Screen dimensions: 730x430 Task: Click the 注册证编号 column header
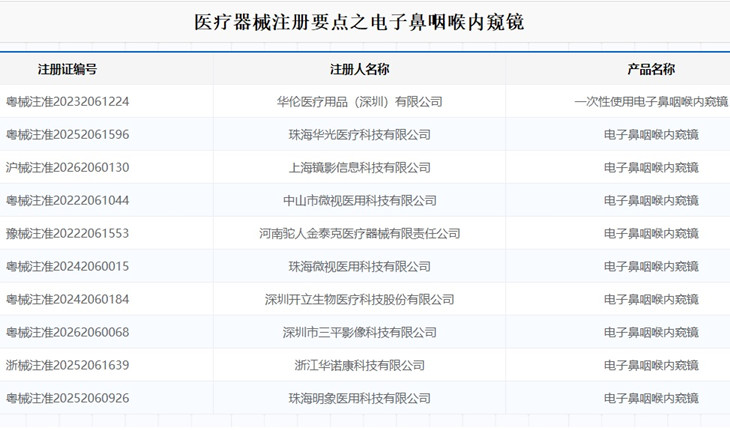(x=68, y=70)
